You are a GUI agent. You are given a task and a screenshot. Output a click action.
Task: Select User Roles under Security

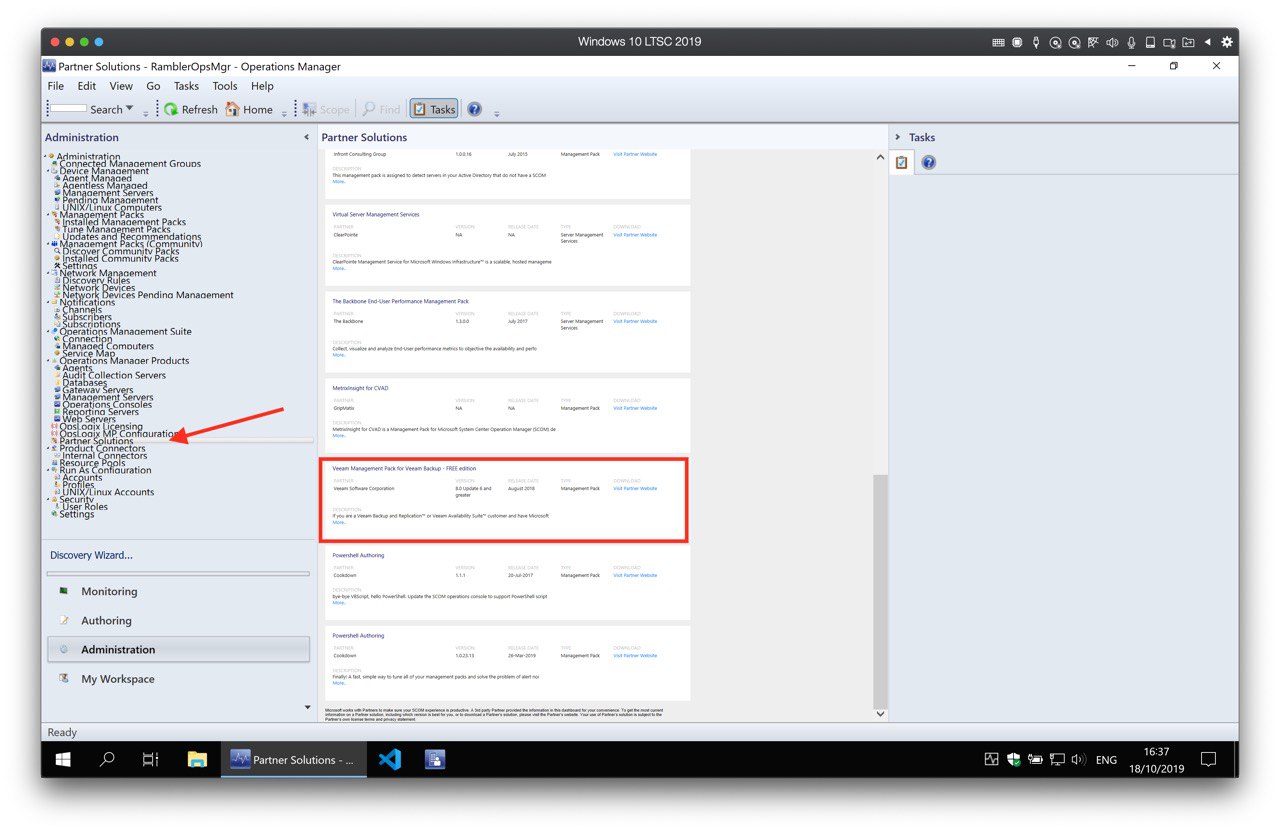[x=85, y=507]
